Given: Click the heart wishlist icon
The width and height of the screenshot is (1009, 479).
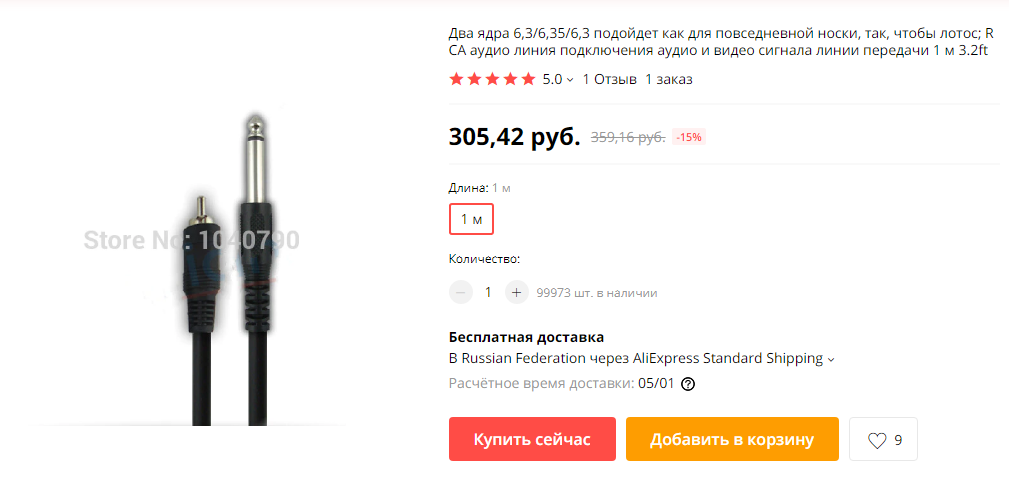Looking at the screenshot, I should click(877, 440).
